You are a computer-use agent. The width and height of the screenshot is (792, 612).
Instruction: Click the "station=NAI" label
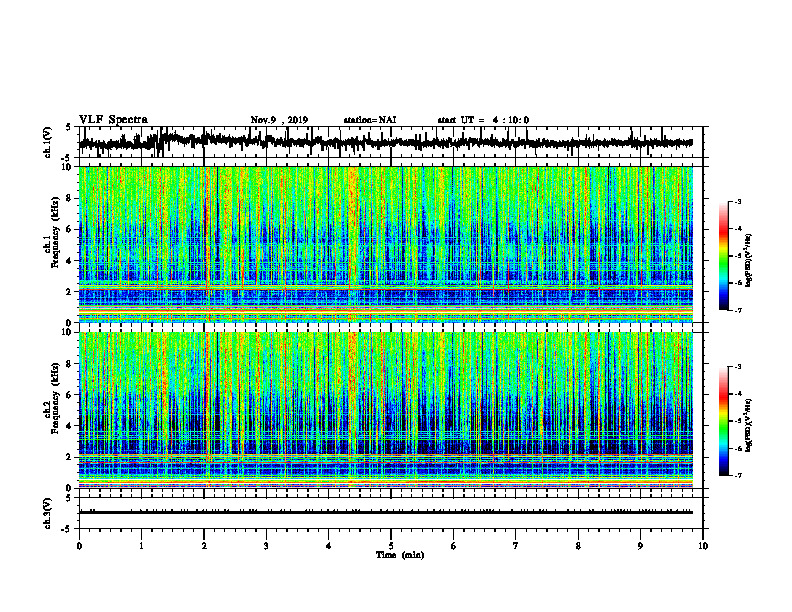(370, 120)
